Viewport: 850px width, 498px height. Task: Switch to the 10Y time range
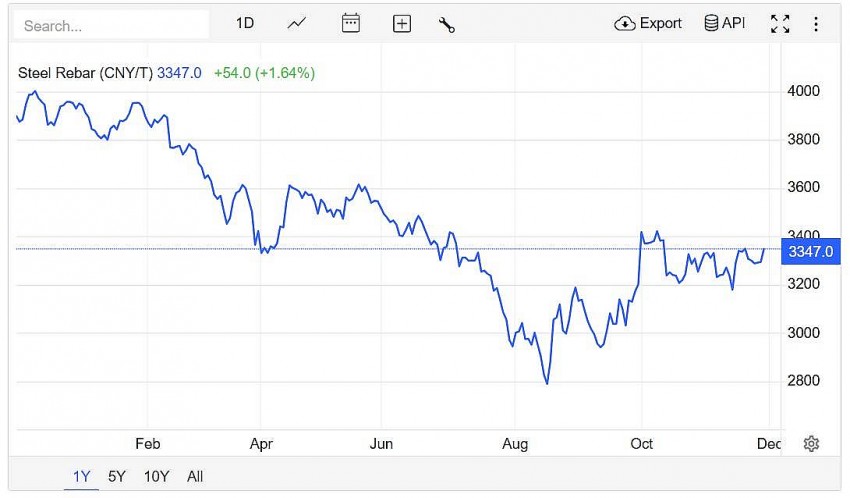click(156, 476)
